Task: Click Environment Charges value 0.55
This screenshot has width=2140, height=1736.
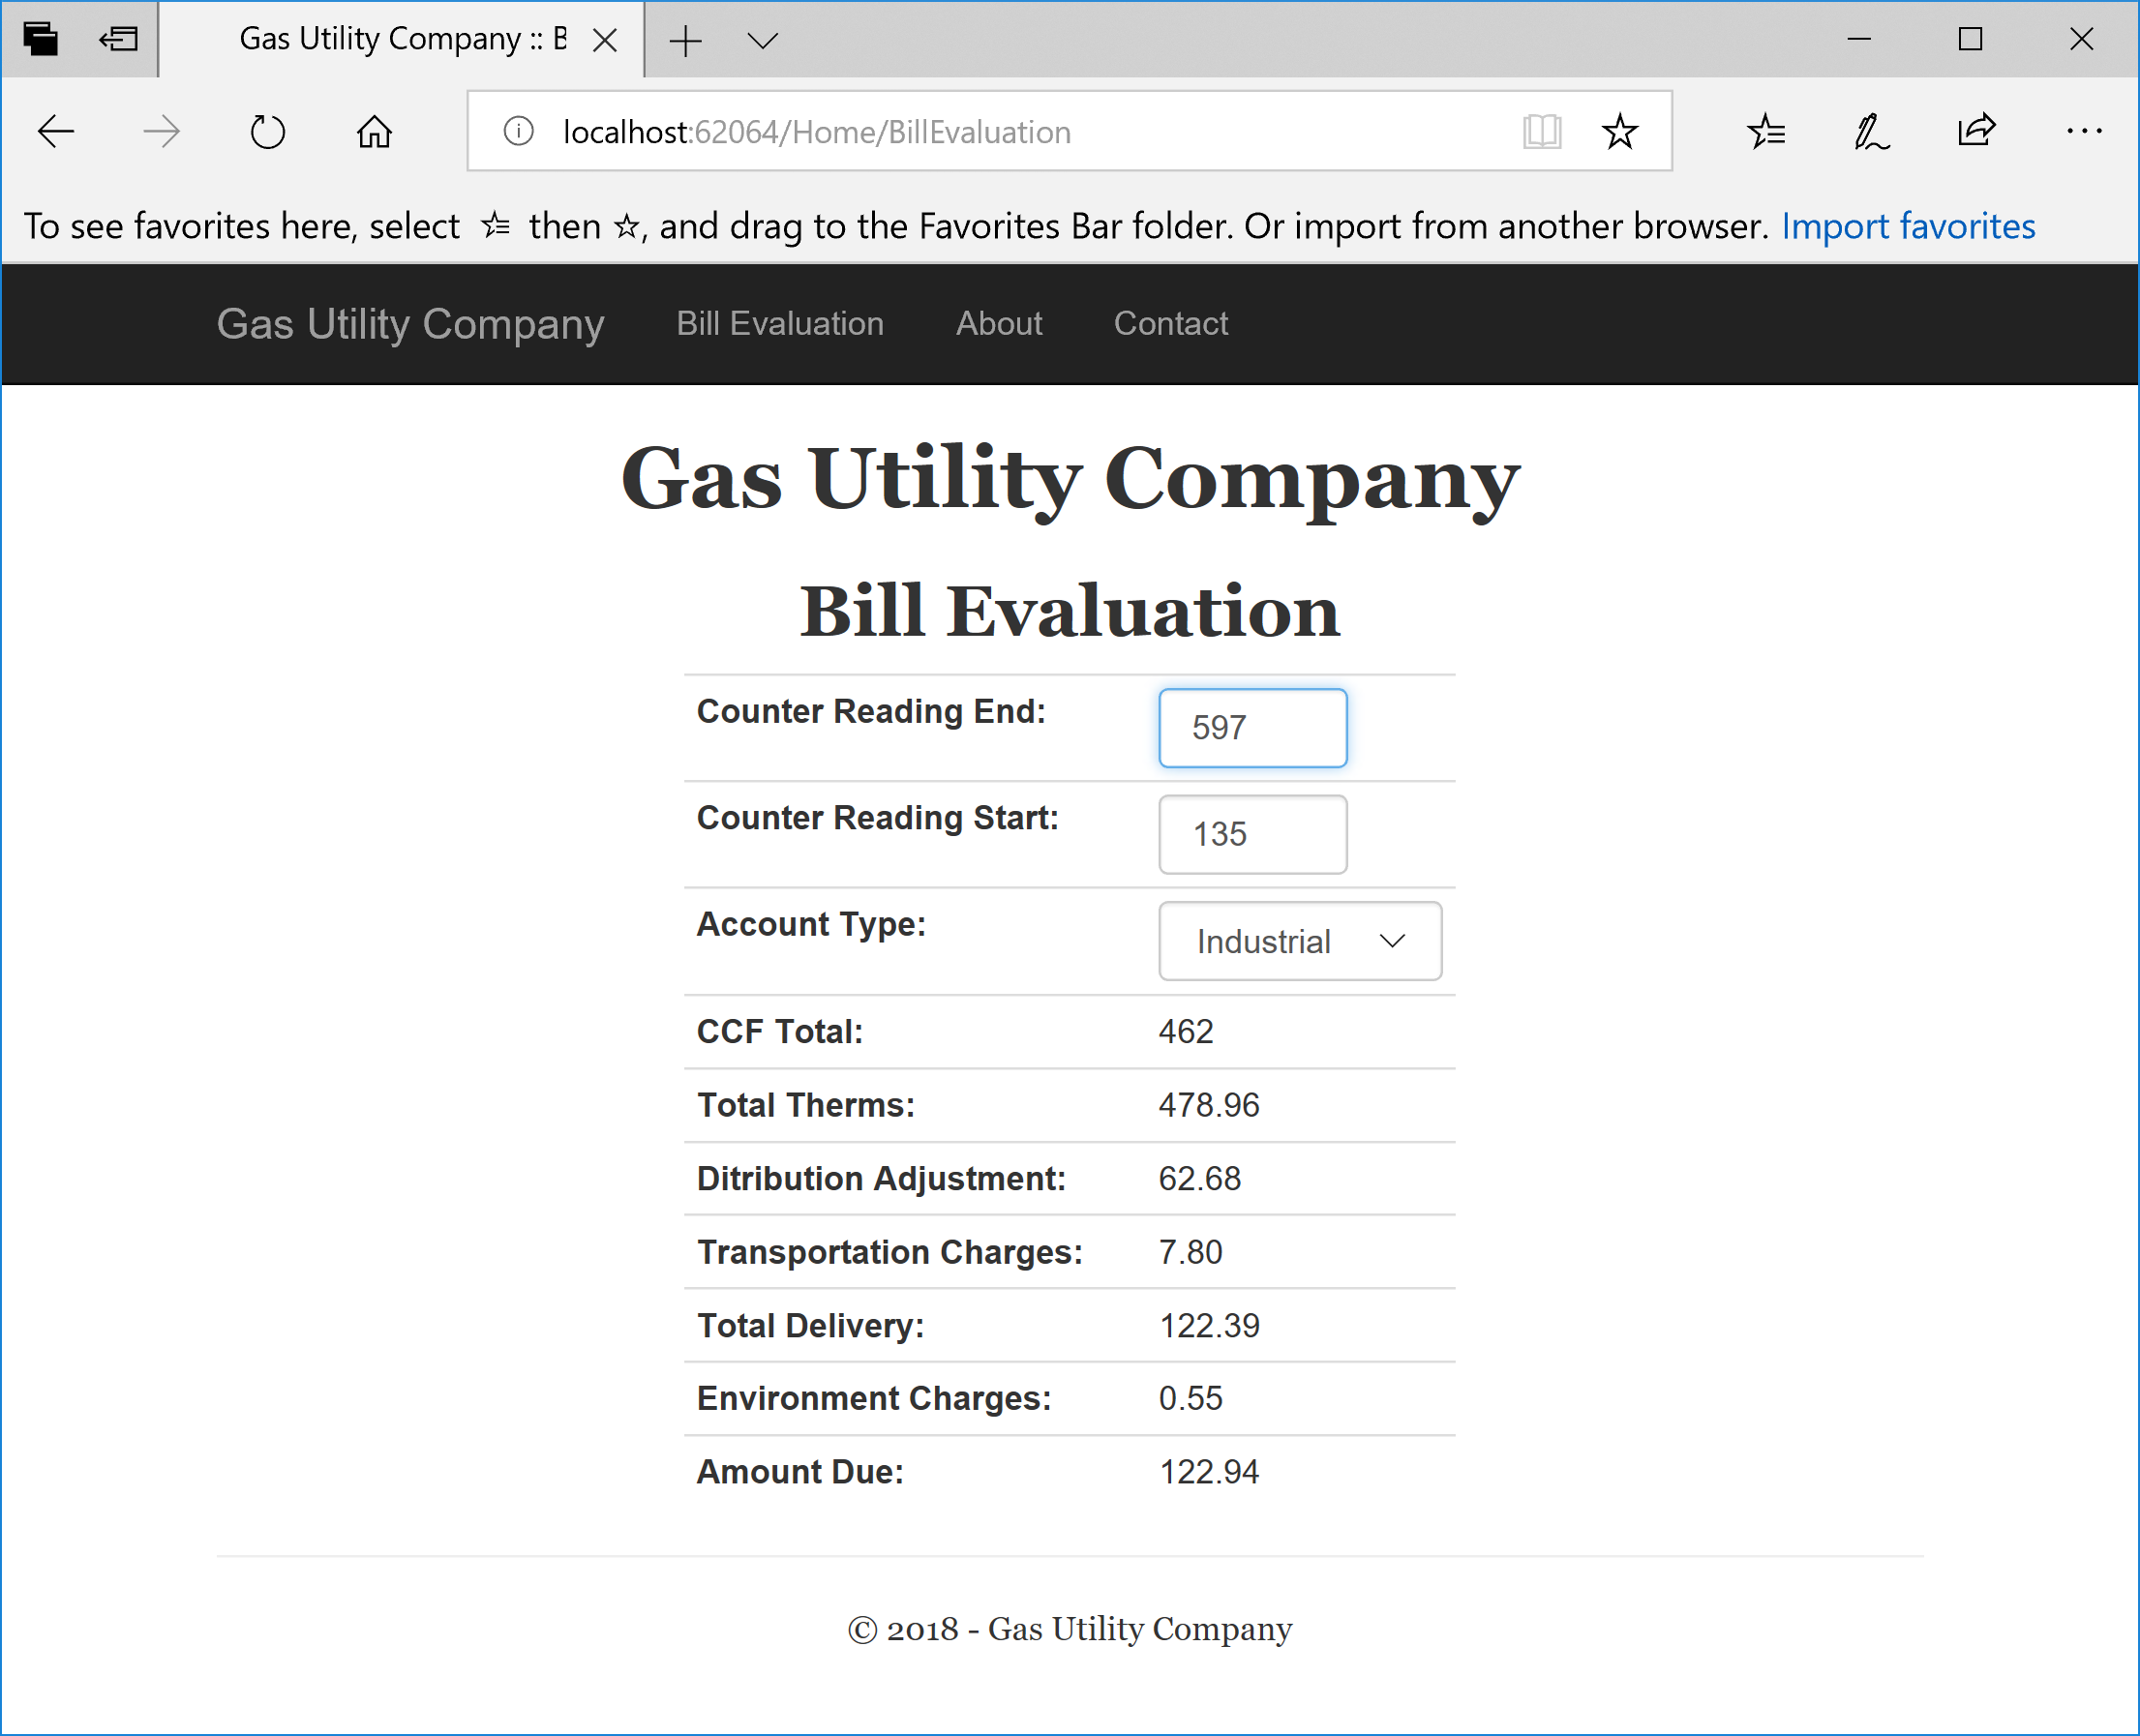Action: tap(1190, 1398)
